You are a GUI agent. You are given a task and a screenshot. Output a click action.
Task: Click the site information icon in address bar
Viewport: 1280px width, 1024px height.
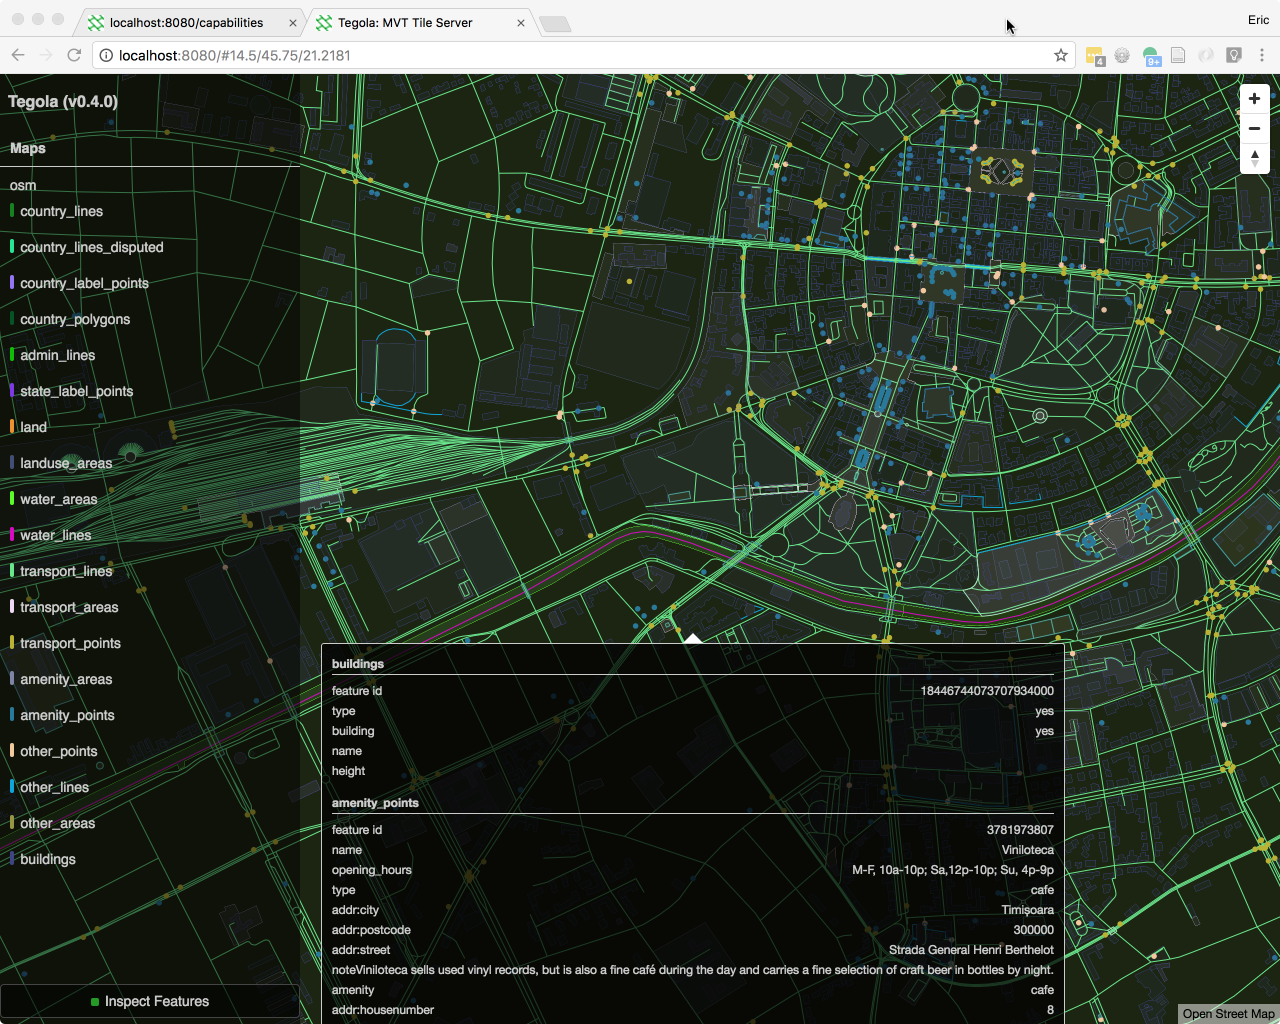point(106,55)
